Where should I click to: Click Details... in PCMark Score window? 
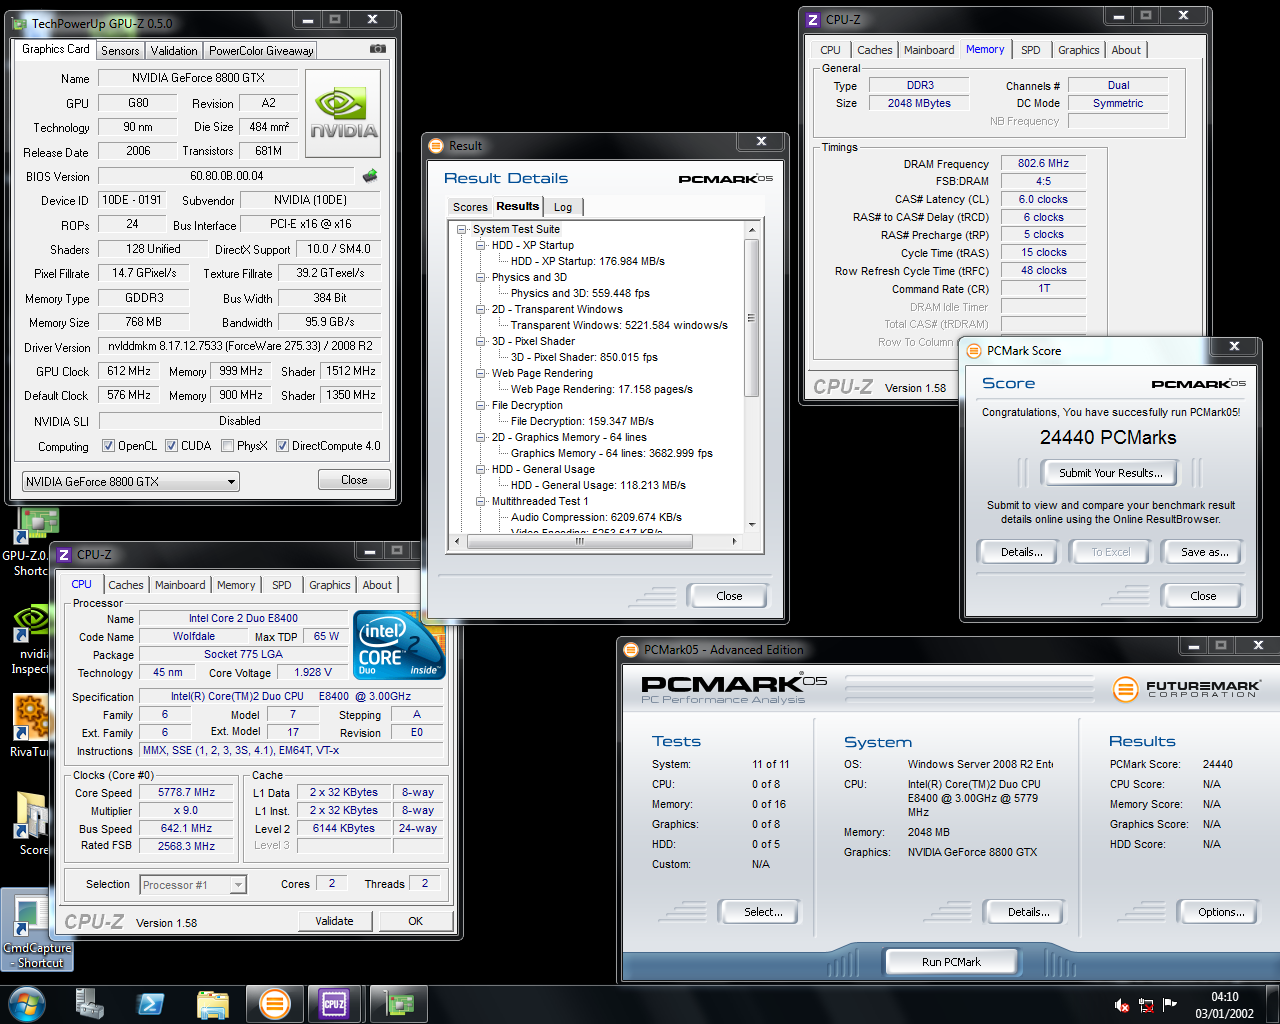[1022, 552]
